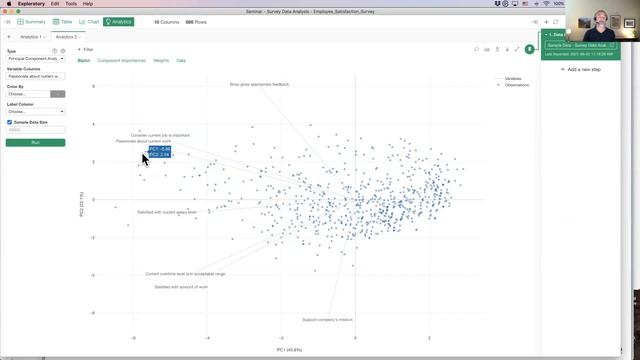
Task: Select the Weights sub-tab
Action: [161, 60]
